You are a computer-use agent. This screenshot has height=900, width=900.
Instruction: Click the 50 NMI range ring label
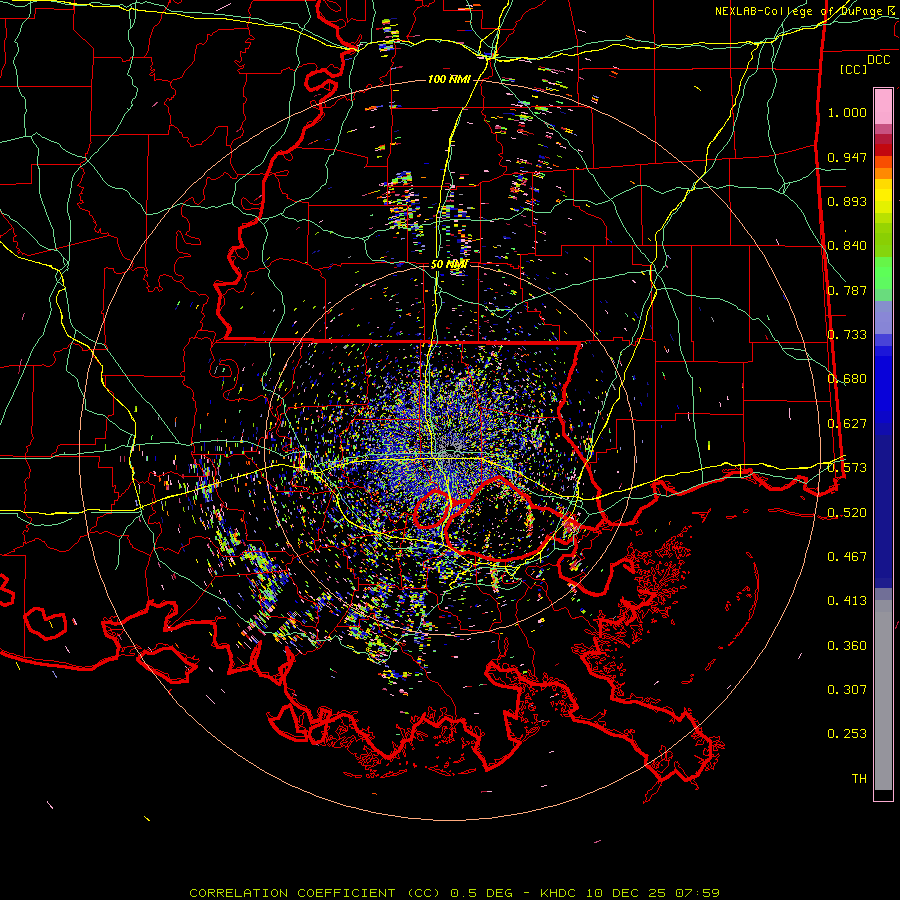pyautogui.click(x=449, y=264)
